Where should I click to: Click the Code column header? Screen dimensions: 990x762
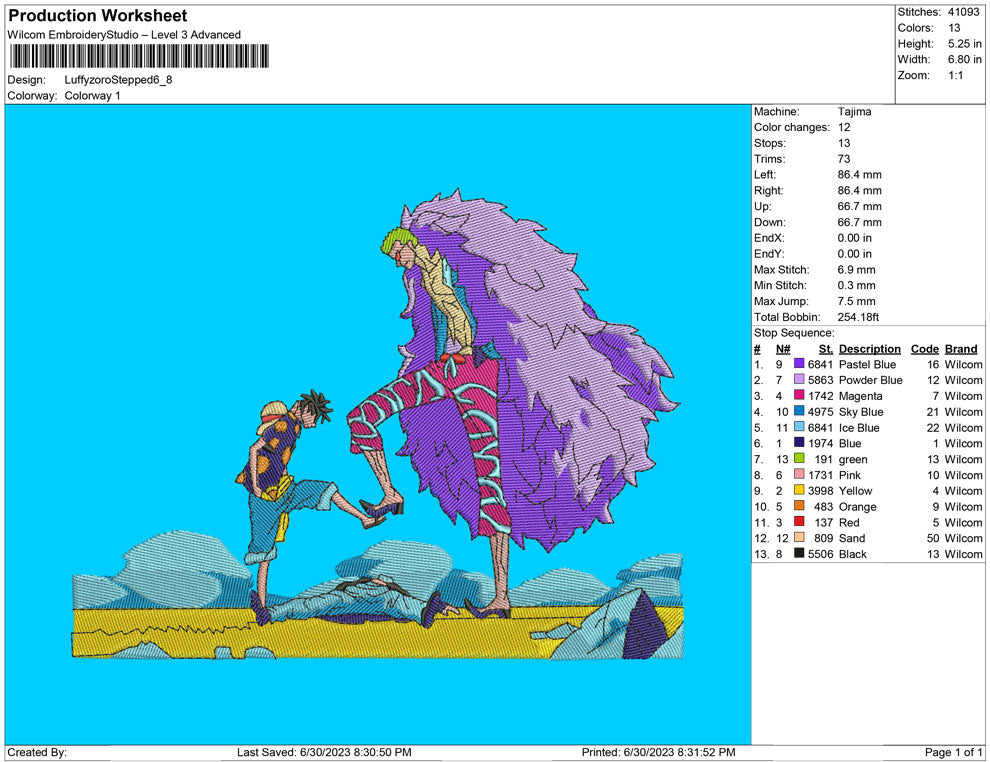pos(924,349)
